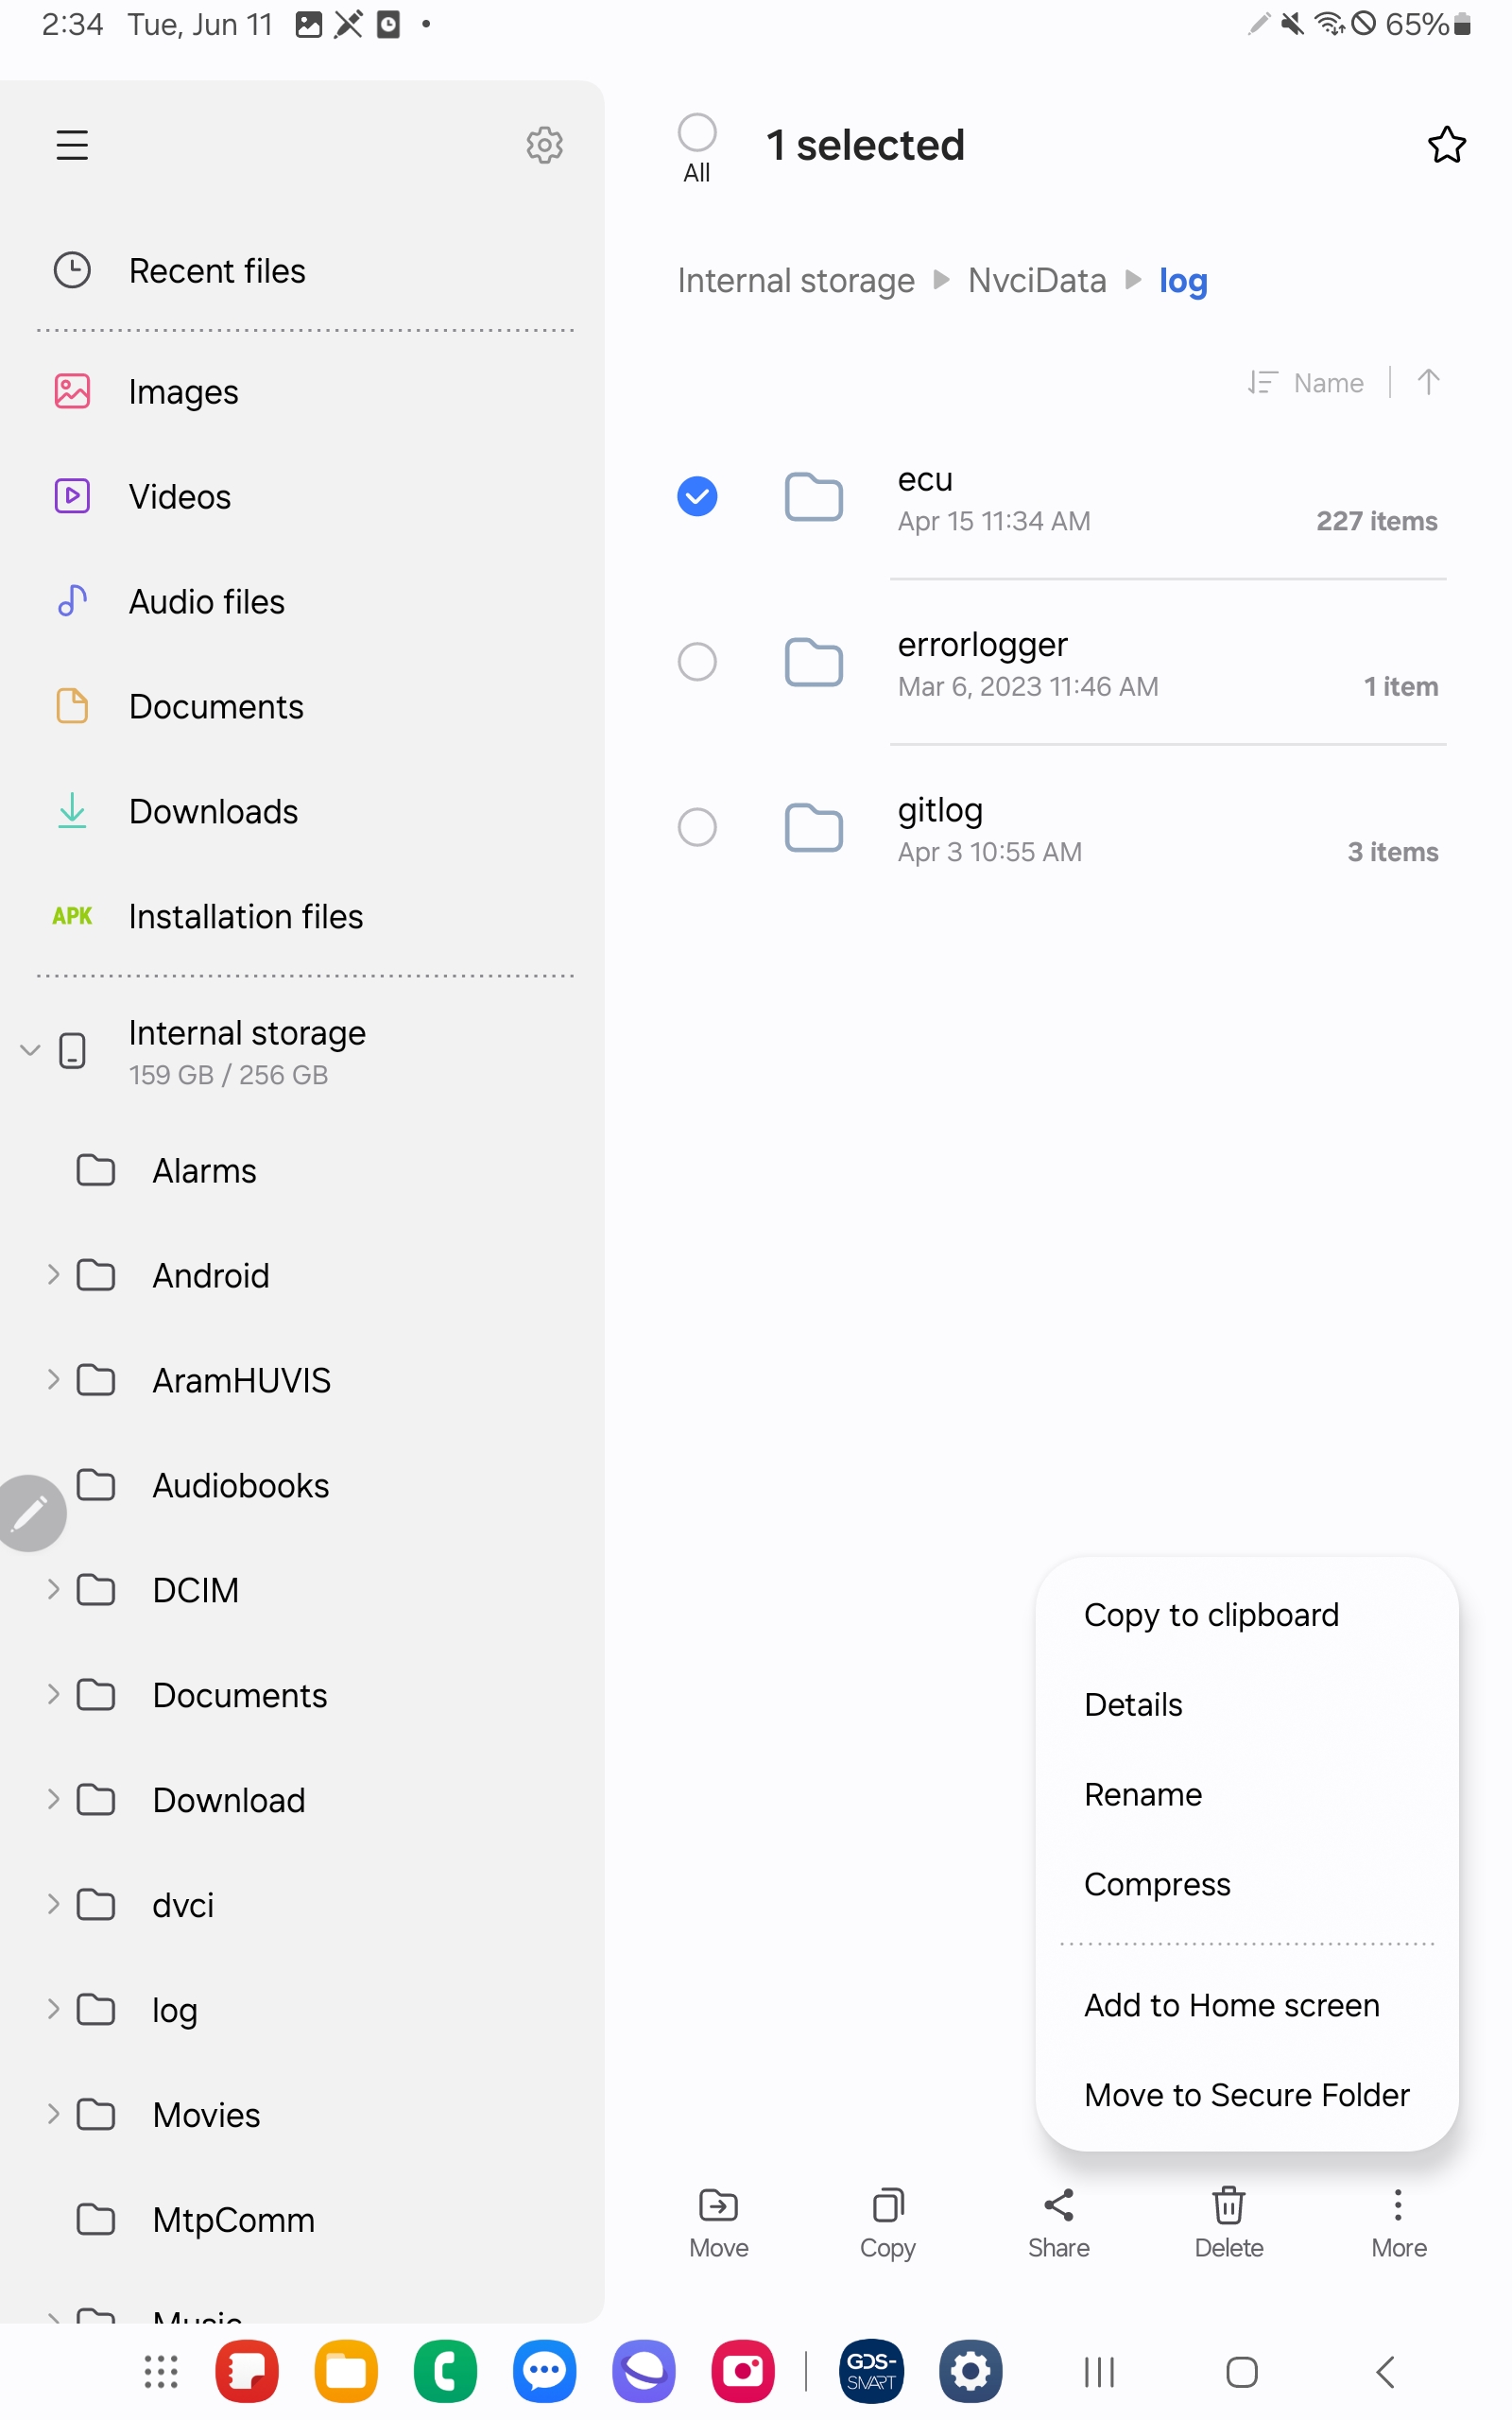The width and height of the screenshot is (1512, 2420).
Task: Expand the Documents tree folder chevron
Action: point(53,1695)
